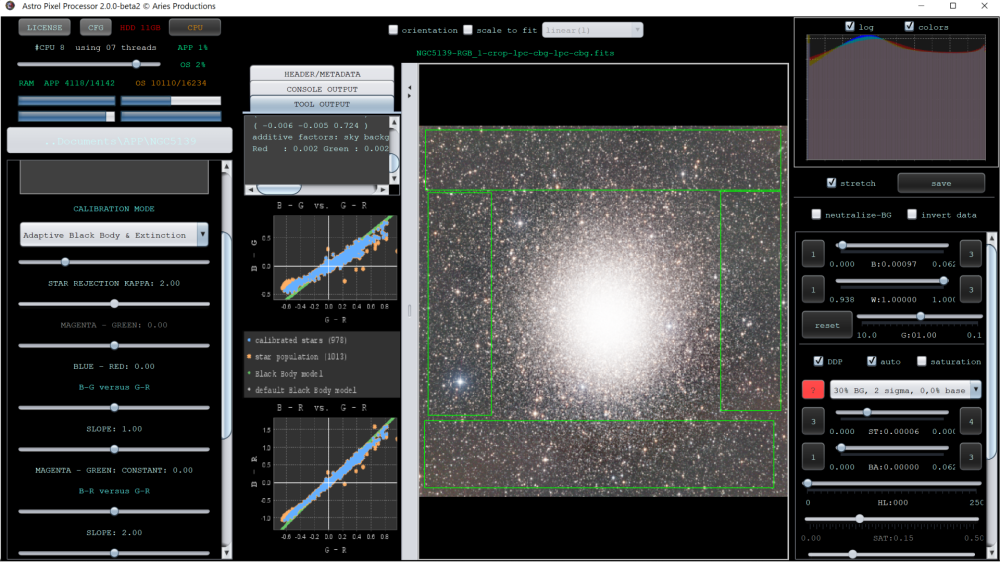Uncheck the auto checkbox
Screen dimensions: 1000x562
pyautogui.click(x=871, y=361)
